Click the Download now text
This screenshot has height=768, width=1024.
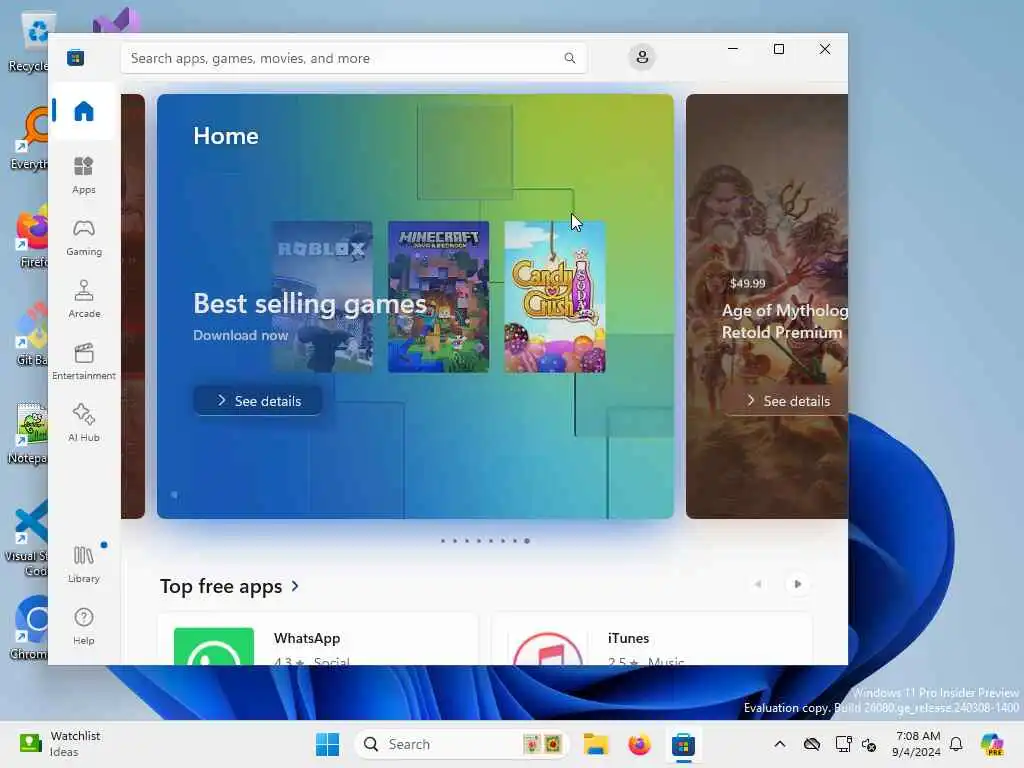tap(240, 335)
